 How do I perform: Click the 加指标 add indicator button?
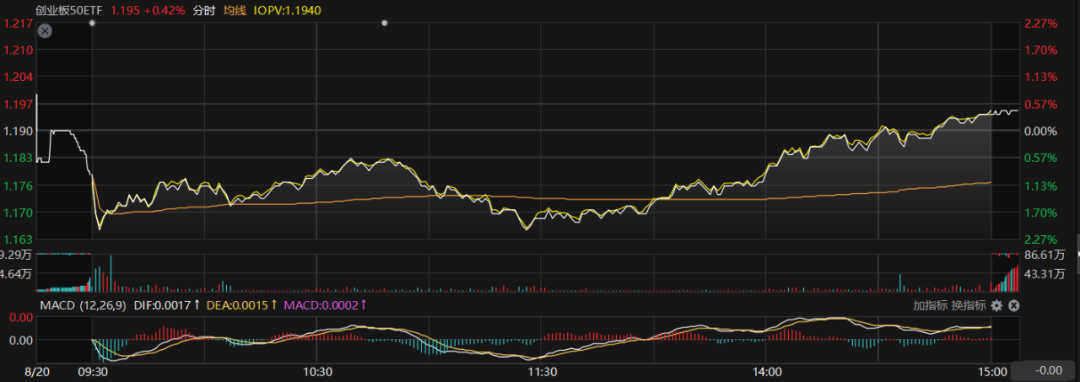[931, 305]
